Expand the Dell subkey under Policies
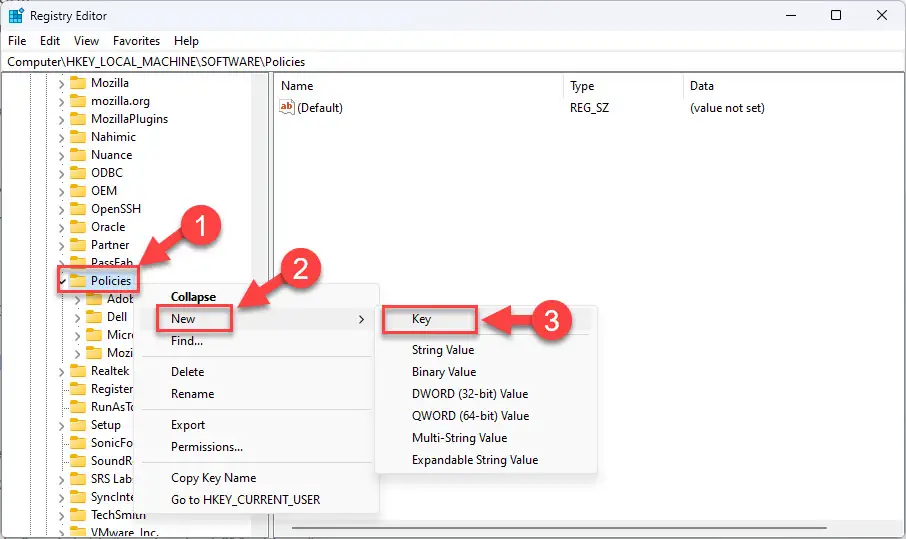Viewport: 906px width, 539px height. pyautogui.click(x=77, y=318)
